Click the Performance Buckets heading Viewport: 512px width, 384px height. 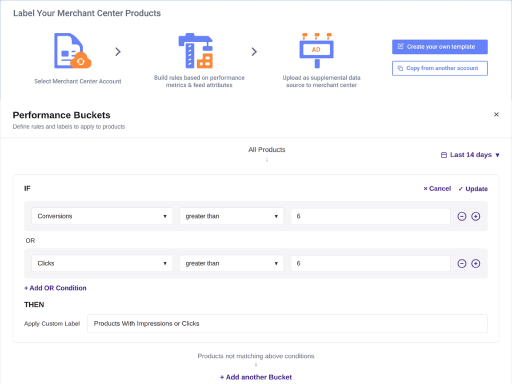pos(62,115)
